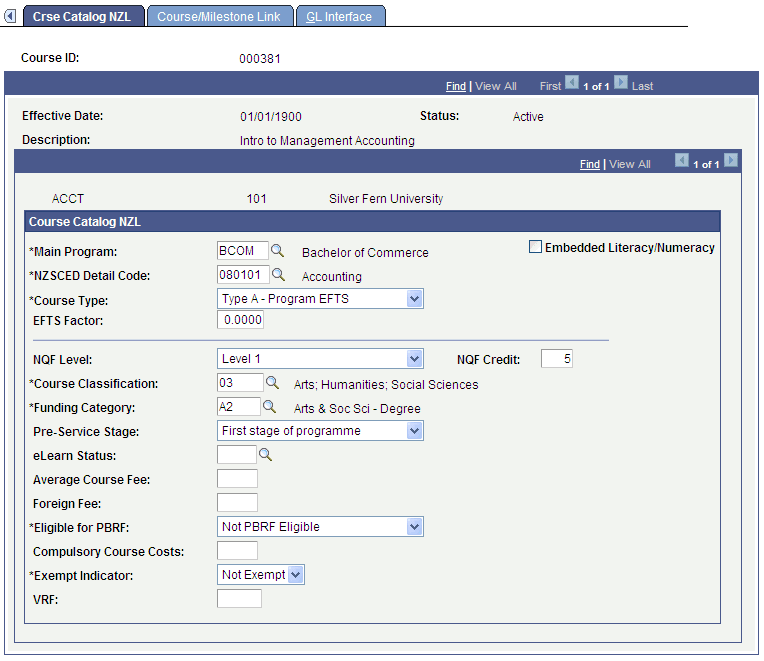The width and height of the screenshot is (764, 661).
Task: Click the Average Course Fee field
Action: 237,479
